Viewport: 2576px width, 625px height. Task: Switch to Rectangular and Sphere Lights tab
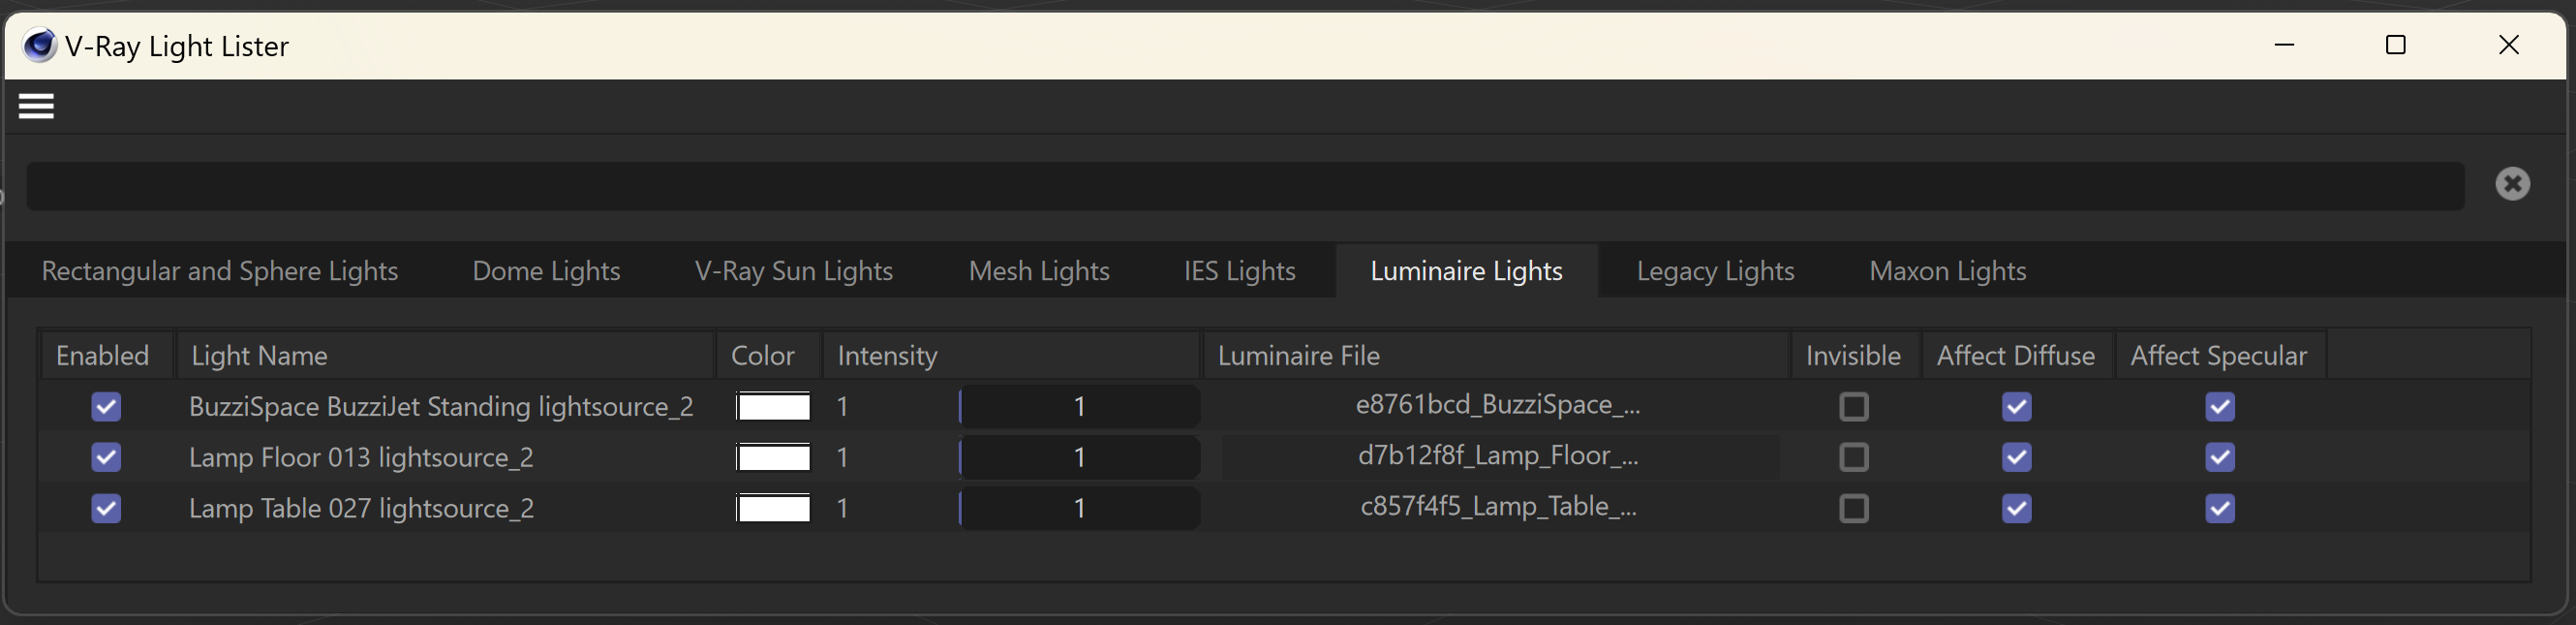tap(220, 271)
